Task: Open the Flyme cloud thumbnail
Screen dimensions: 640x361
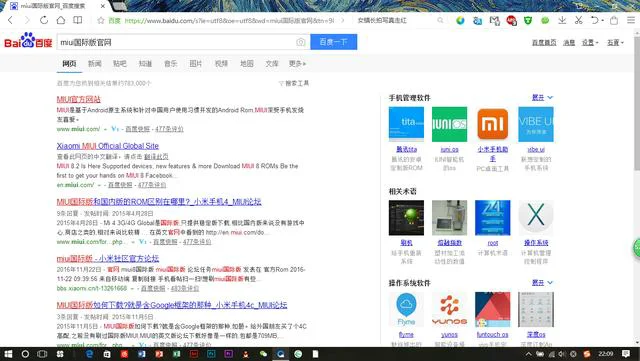Action: click(406, 310)
